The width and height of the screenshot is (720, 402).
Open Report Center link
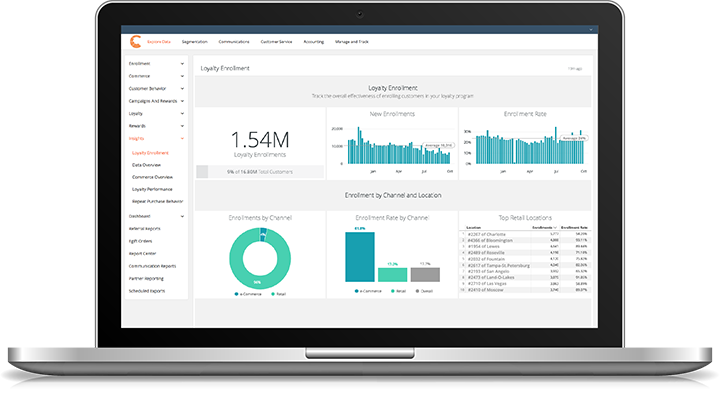(x=142, y=254)
